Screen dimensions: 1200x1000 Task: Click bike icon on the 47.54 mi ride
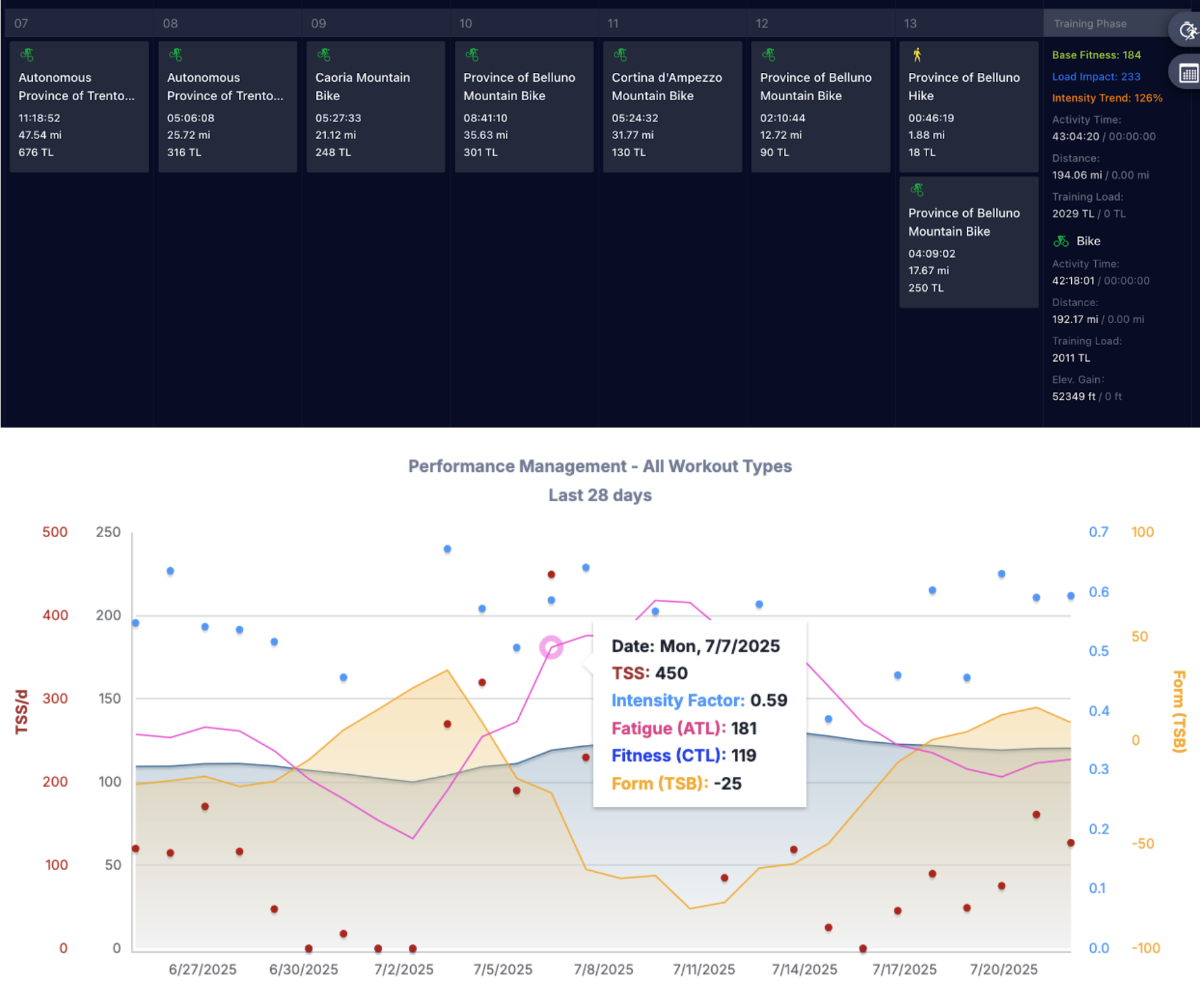pyautogui.click(x=25, y=54)
